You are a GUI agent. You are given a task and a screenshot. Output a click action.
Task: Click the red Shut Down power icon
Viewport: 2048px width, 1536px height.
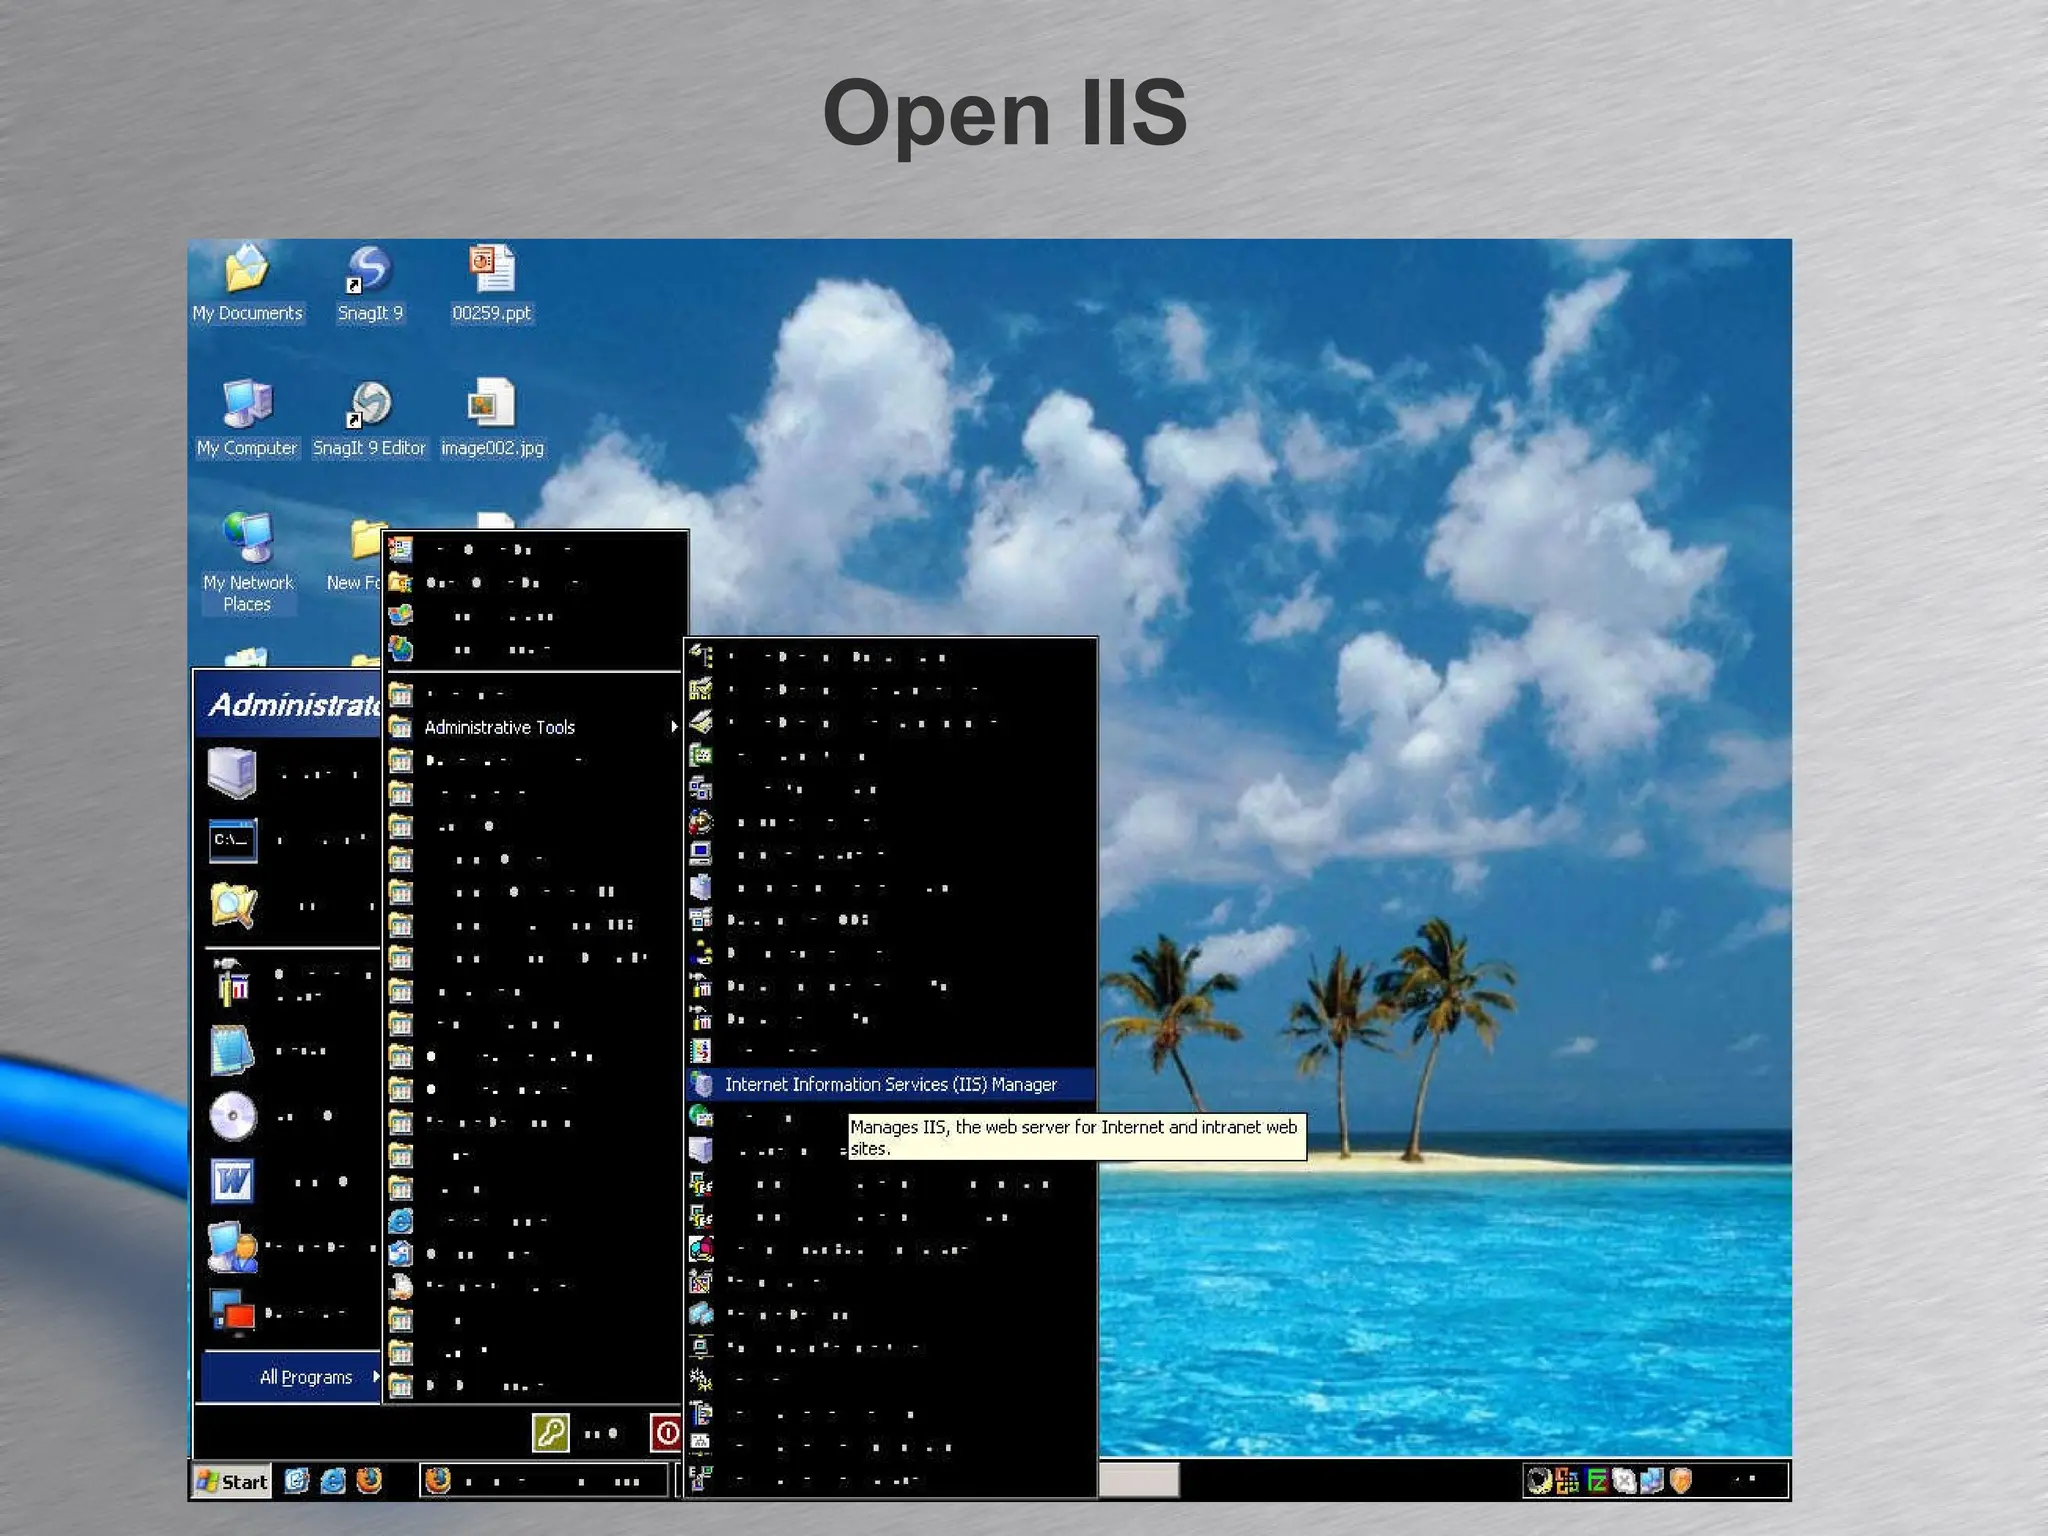[666, 1433]
